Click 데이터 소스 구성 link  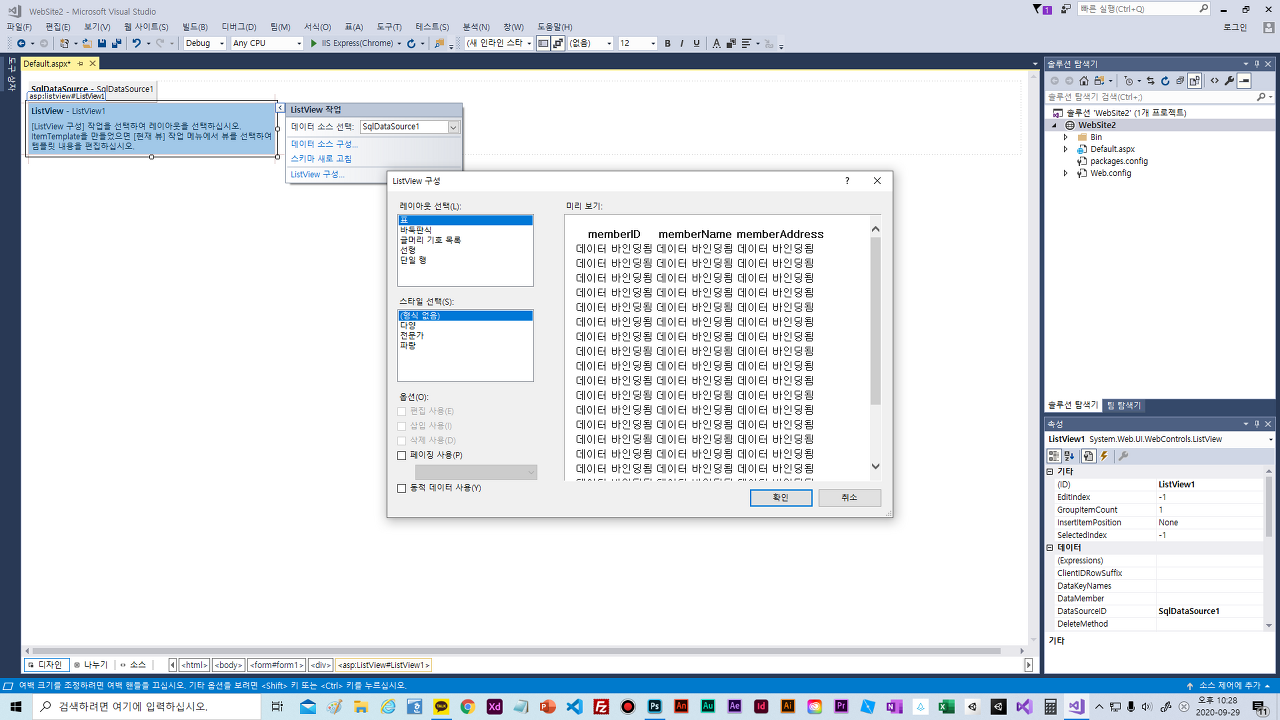pos(324,144)
